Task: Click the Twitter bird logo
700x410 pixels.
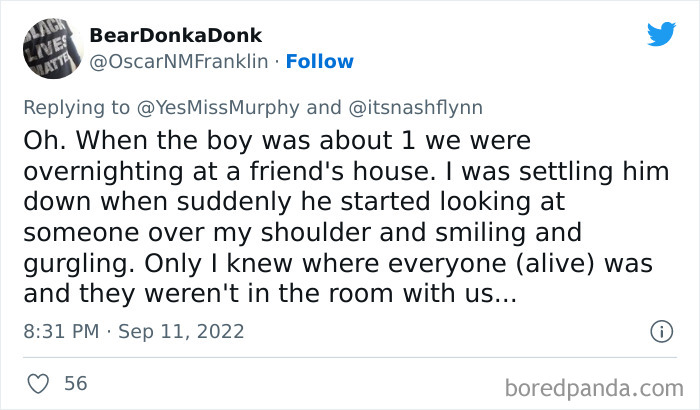Action: pyautogui.click(x=660, y=35)
